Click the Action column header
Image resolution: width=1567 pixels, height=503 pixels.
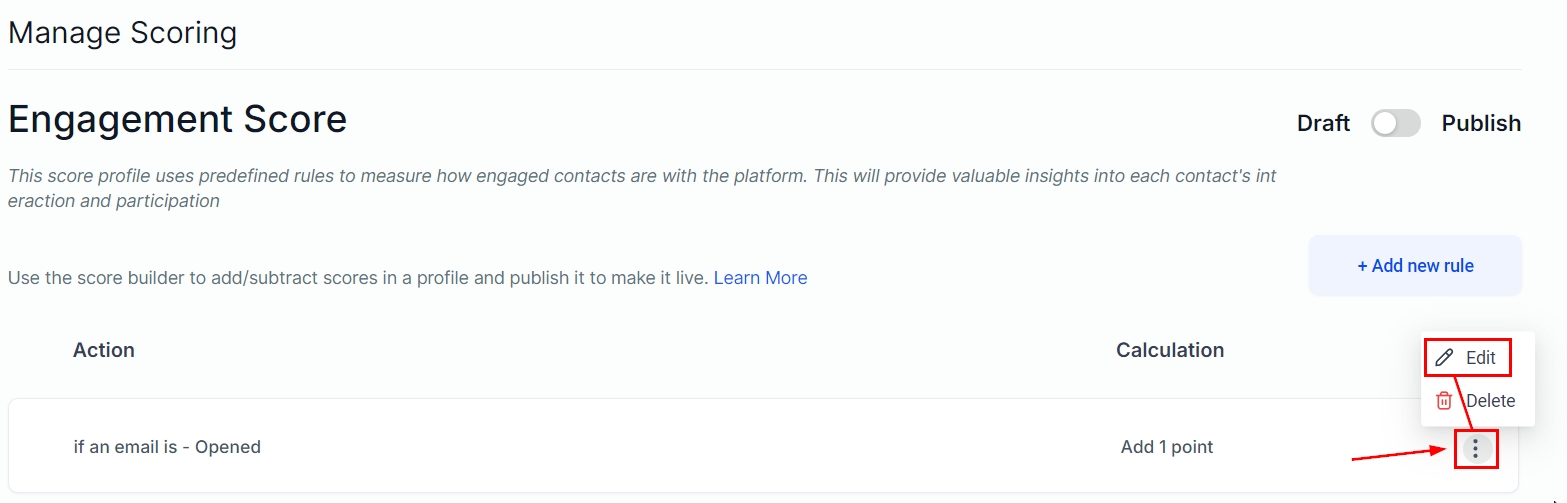point(104,350)
